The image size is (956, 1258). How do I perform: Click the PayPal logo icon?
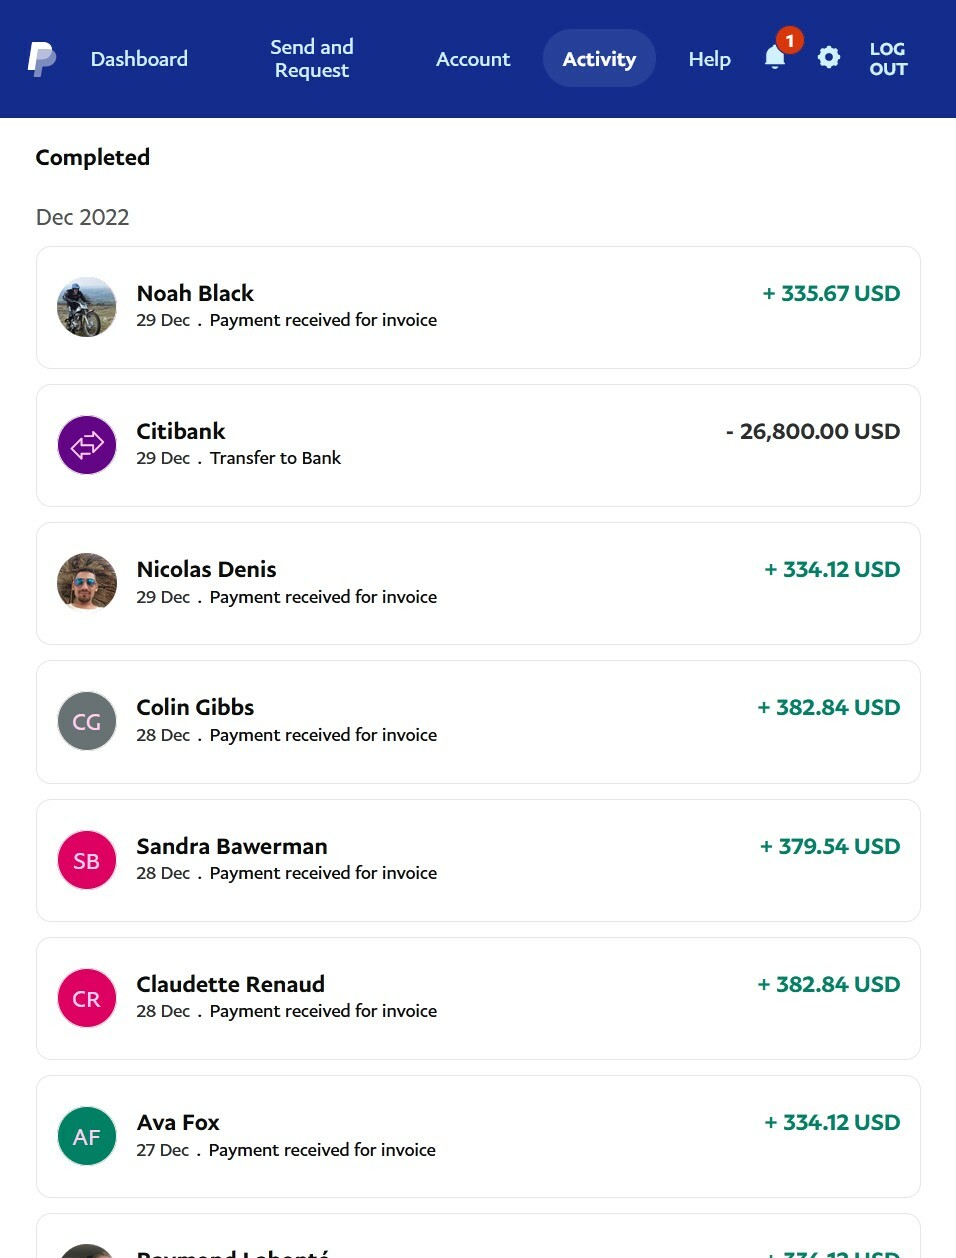pos(42,59)
